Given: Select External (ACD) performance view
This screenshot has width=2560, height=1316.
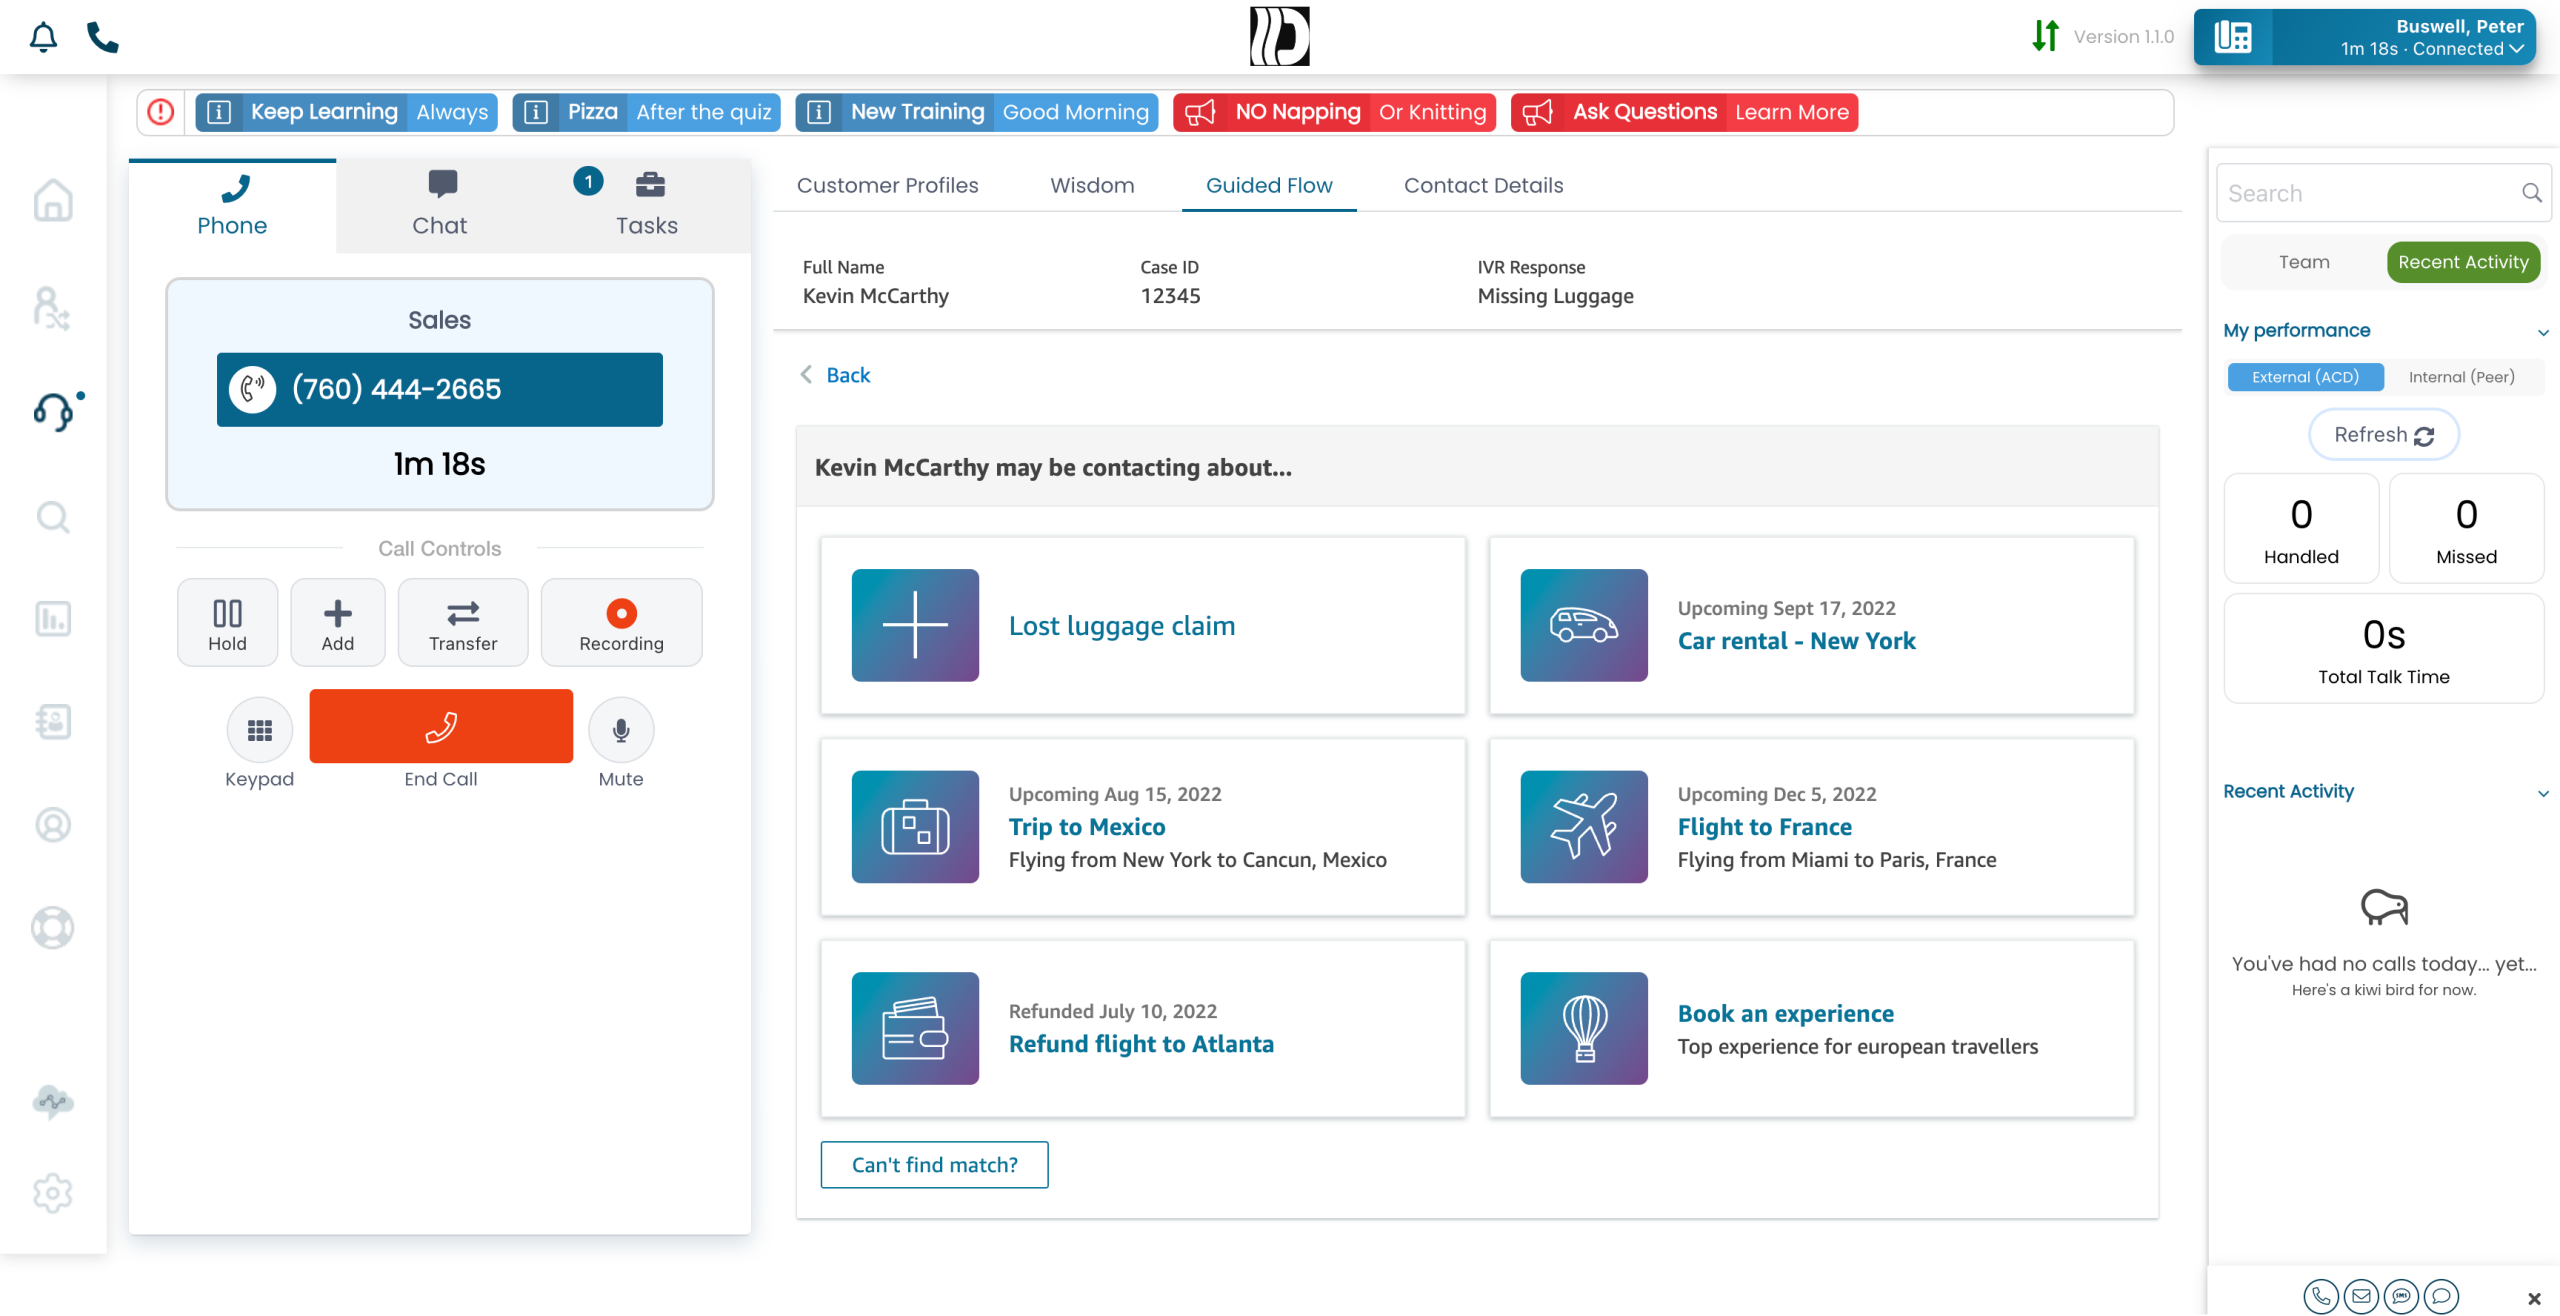Looking at the screenshot, I should [x=2305, y=377].
